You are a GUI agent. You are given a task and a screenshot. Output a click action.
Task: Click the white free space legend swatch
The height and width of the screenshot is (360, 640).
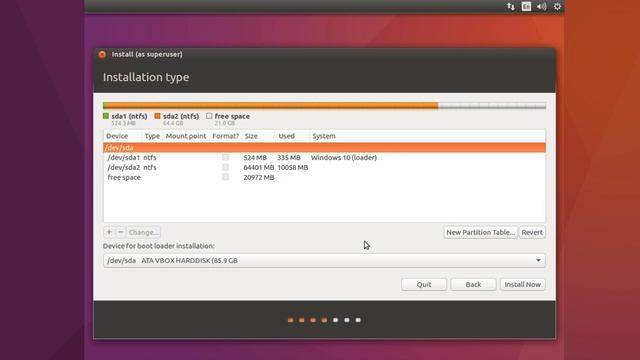(209, 116)
